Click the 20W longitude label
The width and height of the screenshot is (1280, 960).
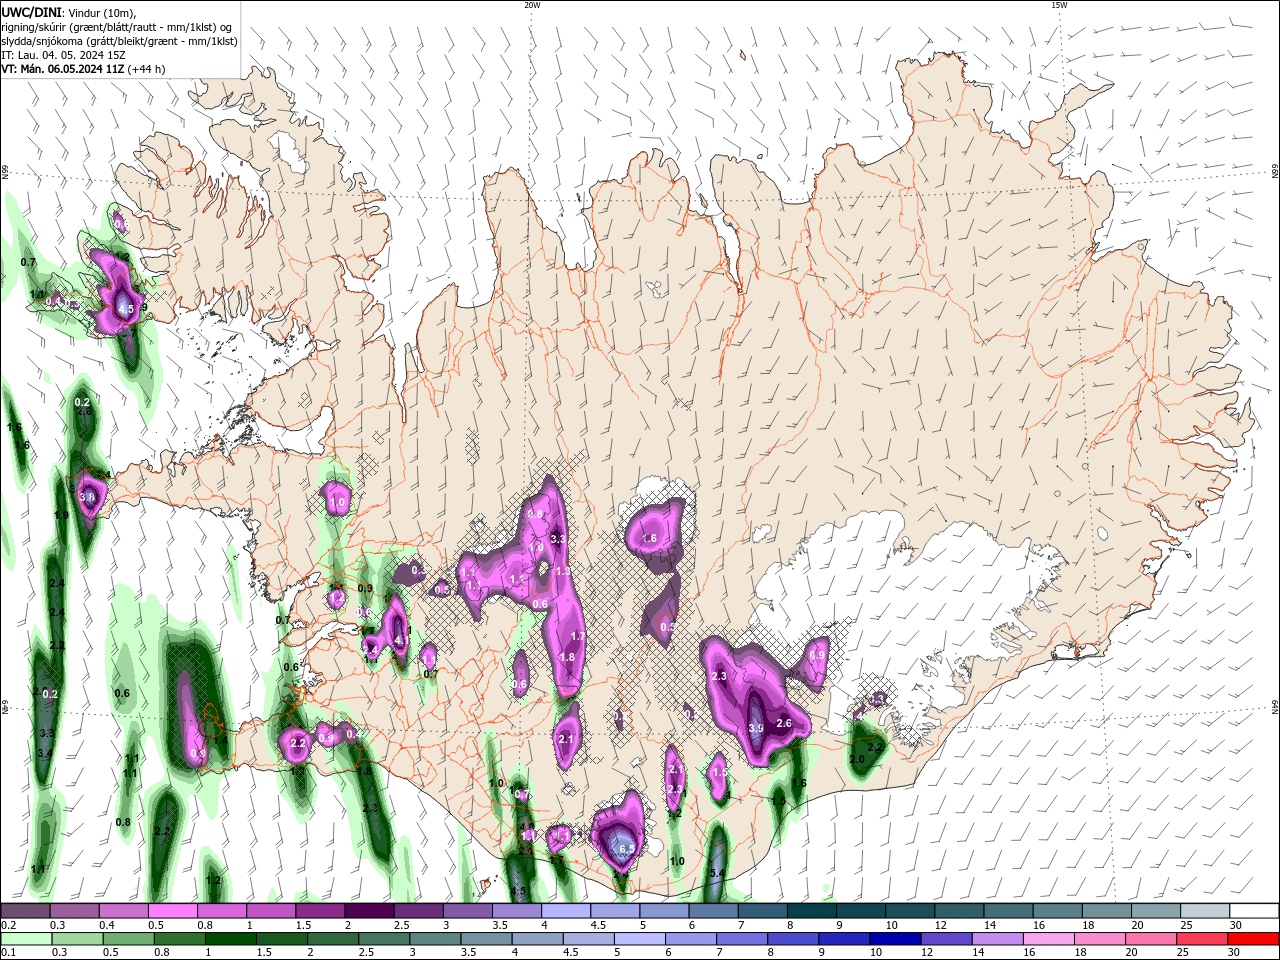(532, 5)
